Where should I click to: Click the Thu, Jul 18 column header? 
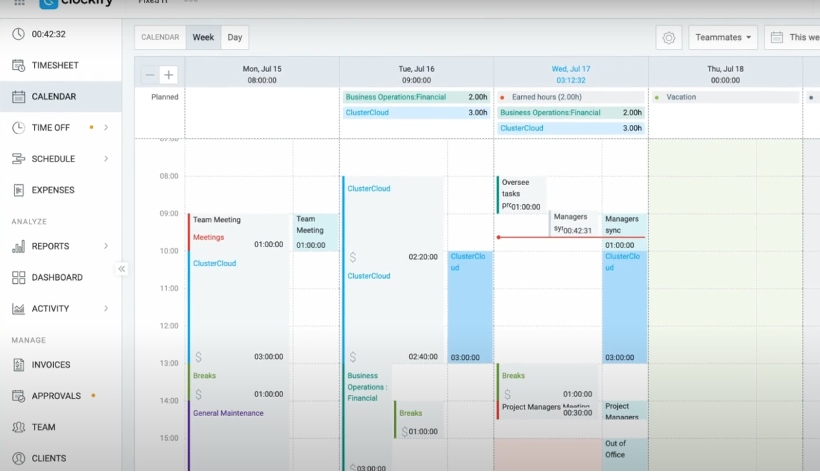tap(725, 74)
